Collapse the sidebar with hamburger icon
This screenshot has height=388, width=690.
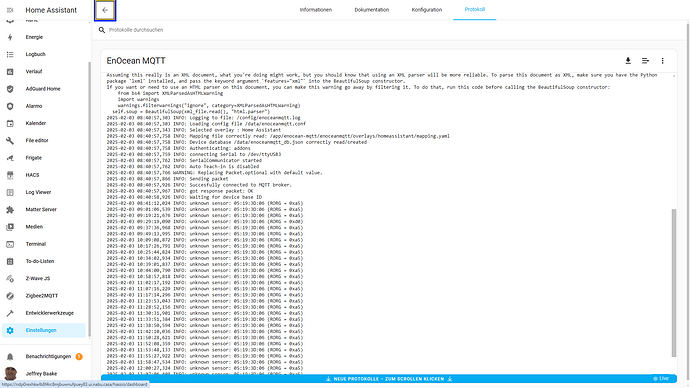click(10, 10)
